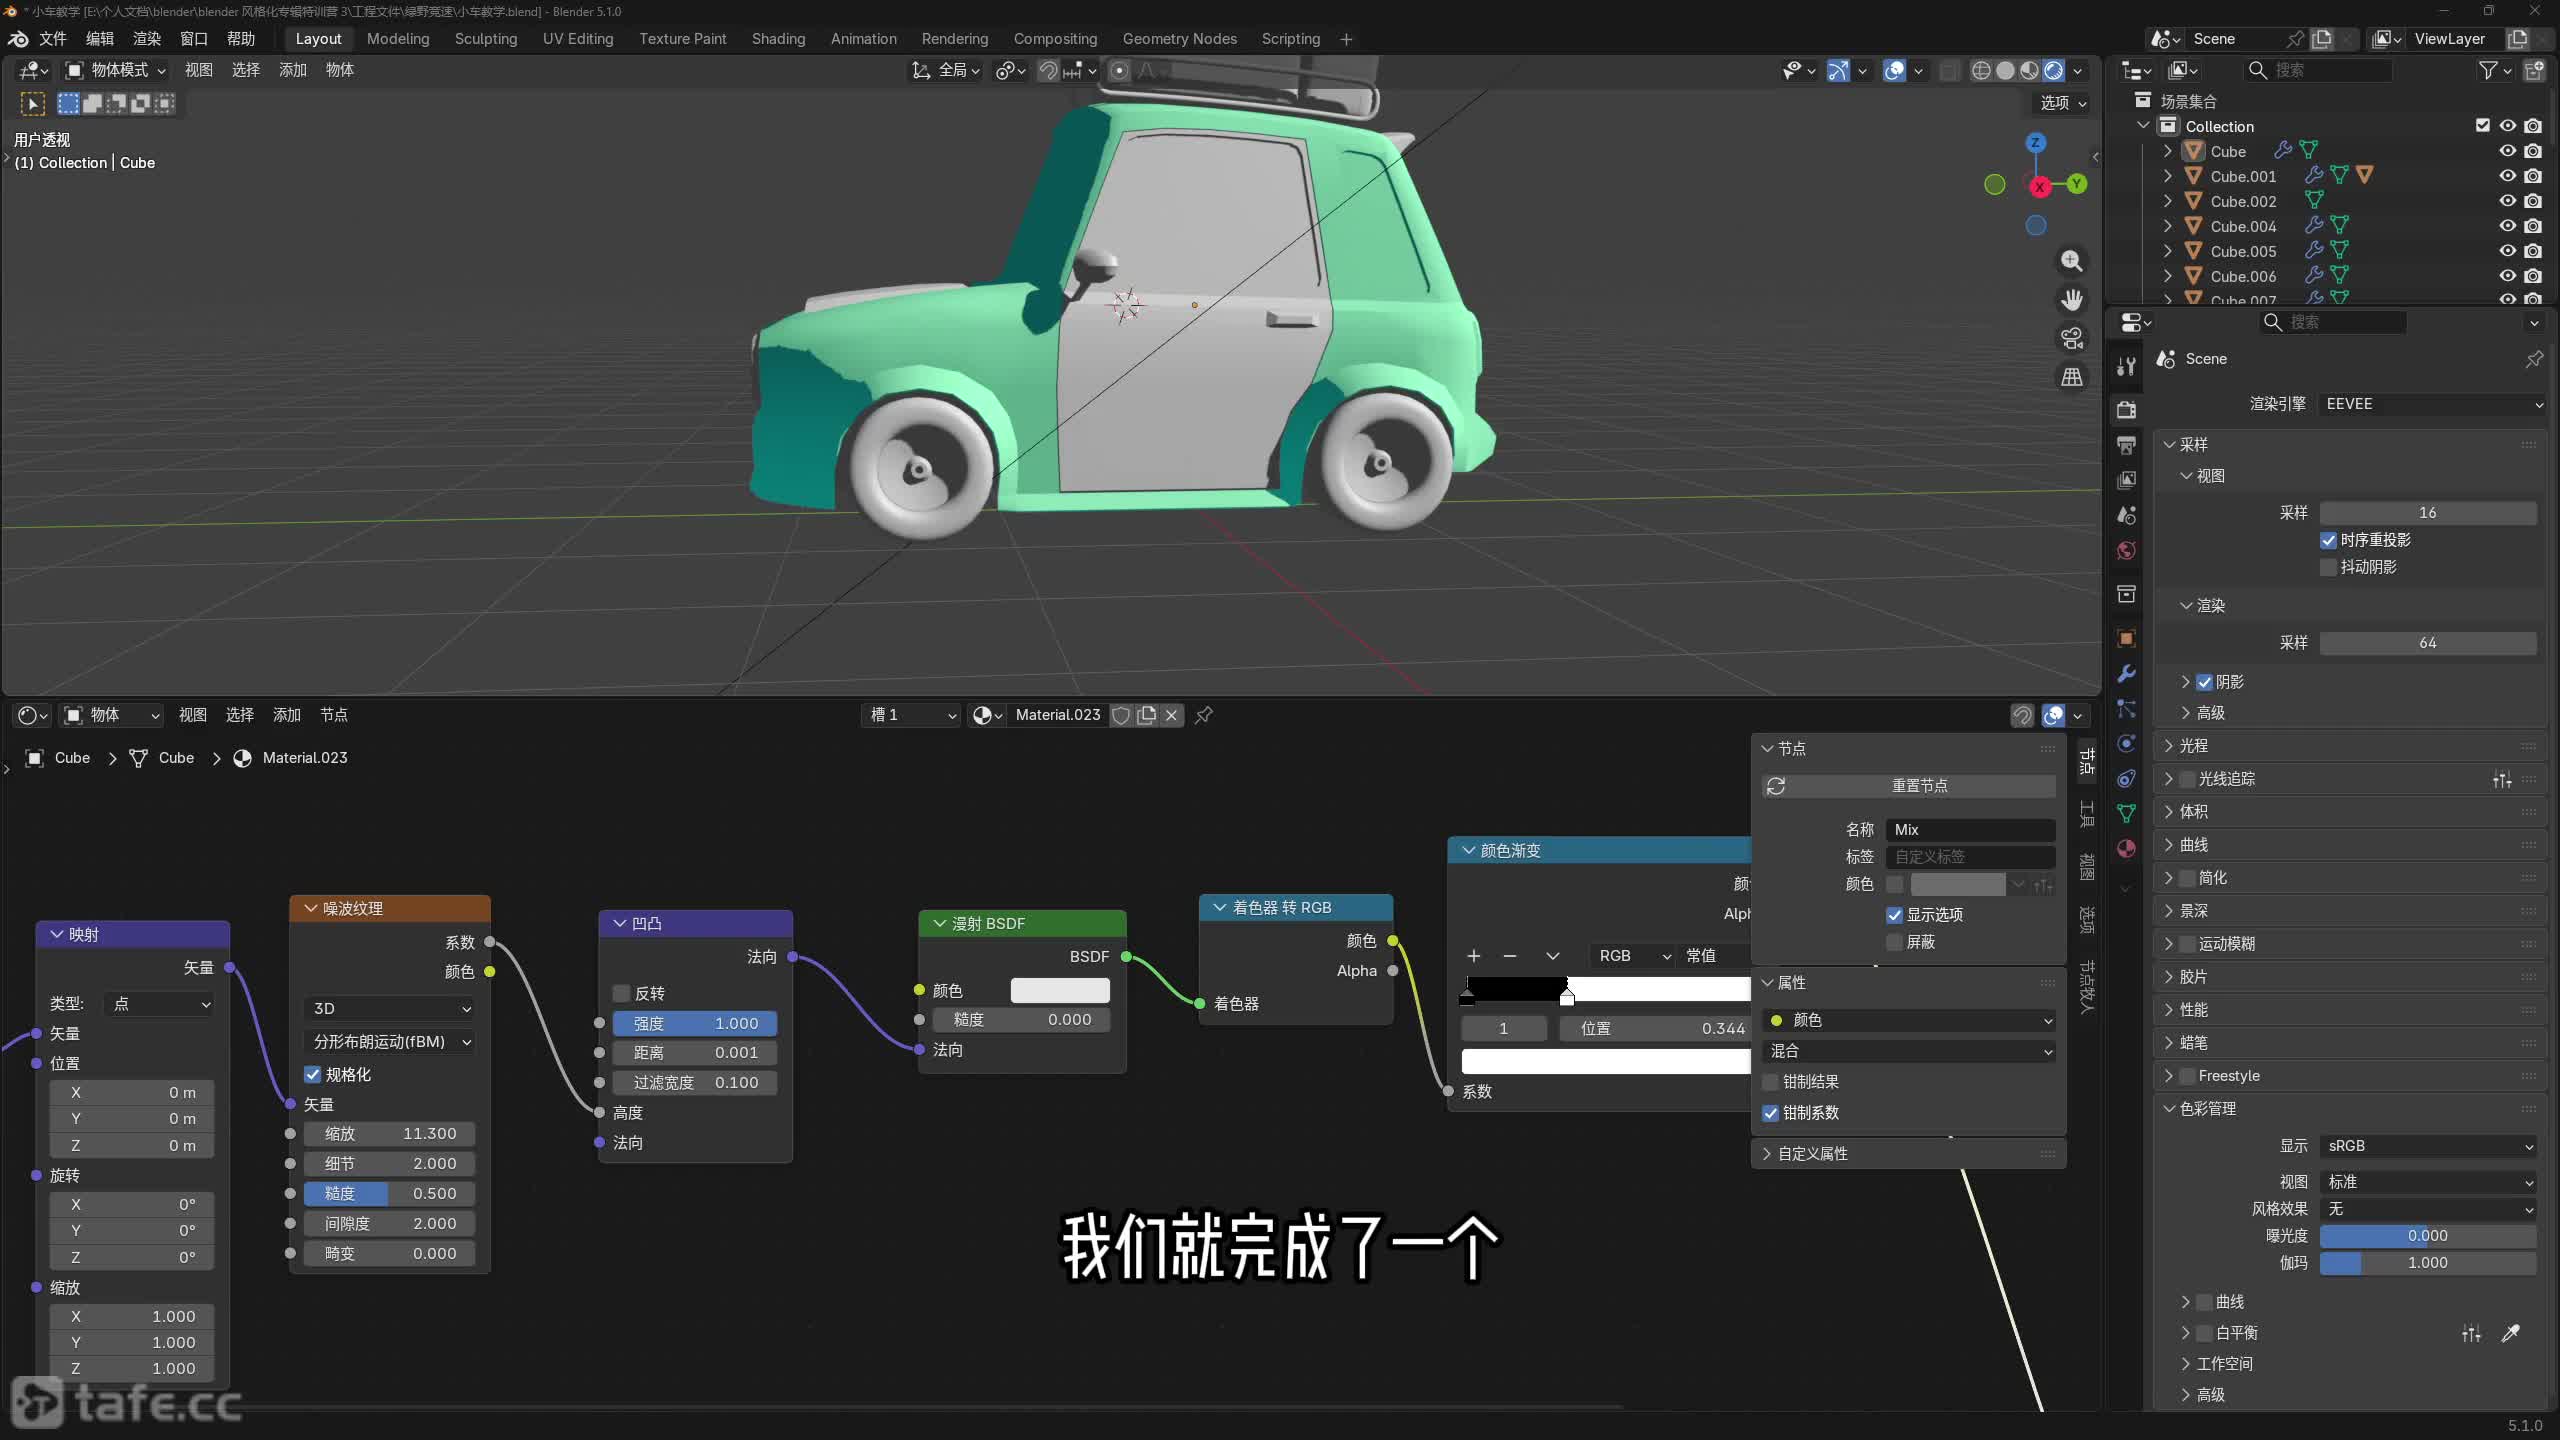The width and height of the screenshot is (2560, 1440).
Task: Pin the node editor material
Action: 1204,715
